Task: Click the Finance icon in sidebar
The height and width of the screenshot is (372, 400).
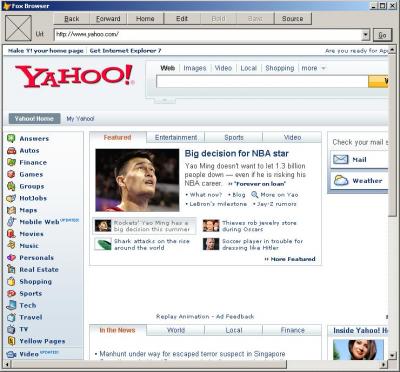Action: coord(11,162)
